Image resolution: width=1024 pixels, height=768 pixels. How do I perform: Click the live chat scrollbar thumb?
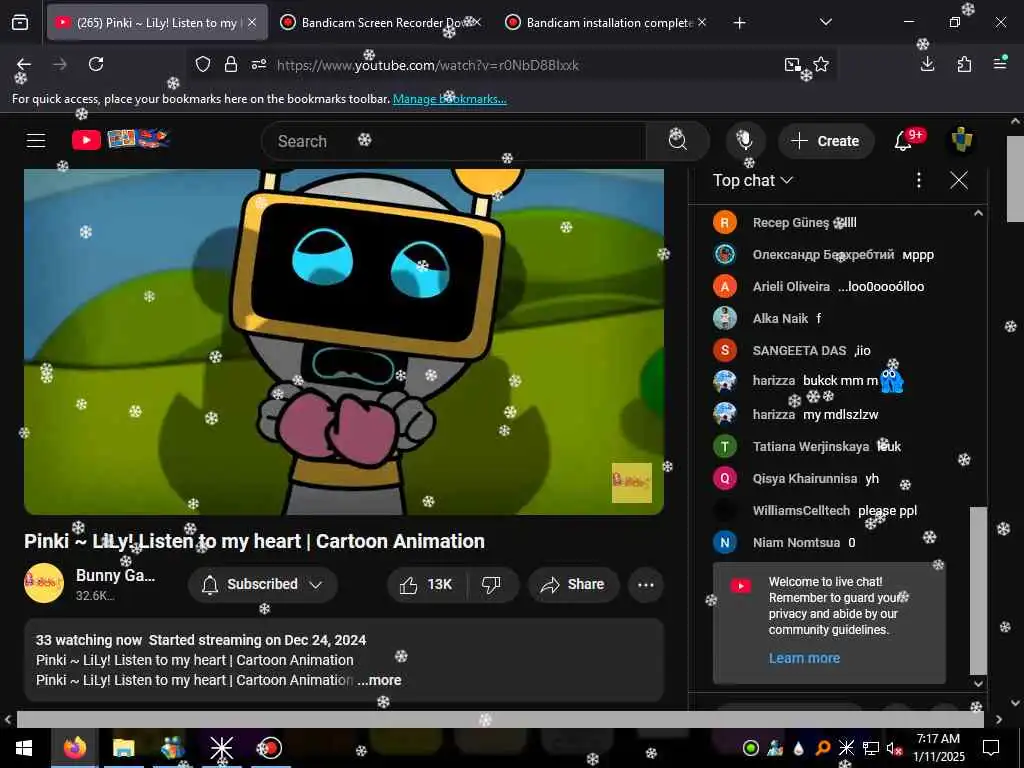[978, 590]
